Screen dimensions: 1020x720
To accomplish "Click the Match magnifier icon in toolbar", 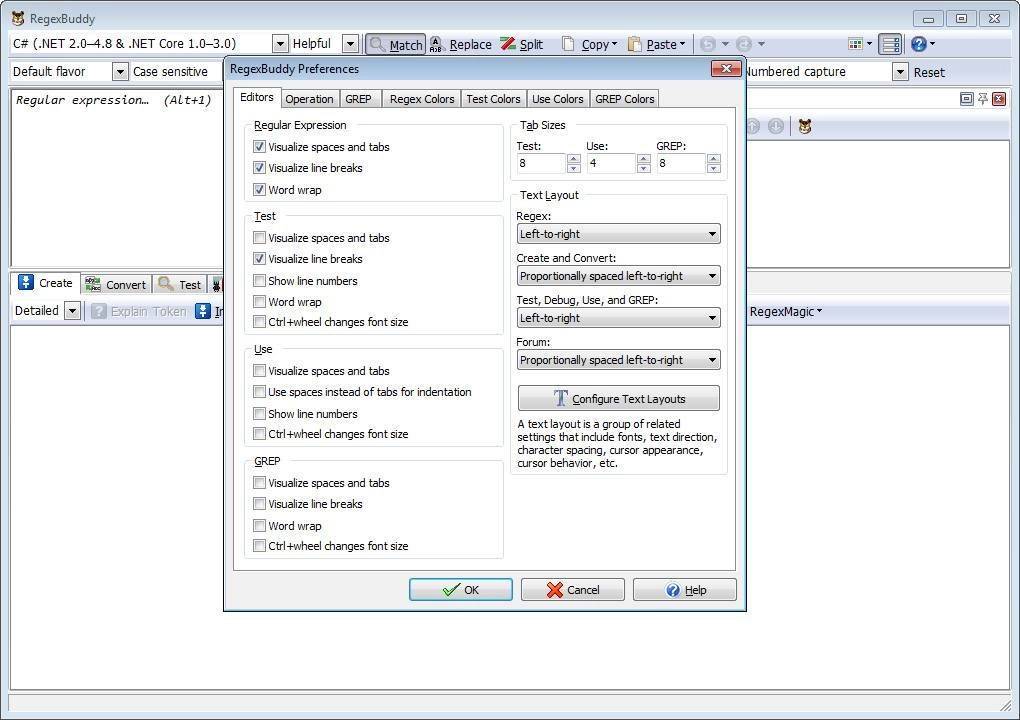I will 377,44.
